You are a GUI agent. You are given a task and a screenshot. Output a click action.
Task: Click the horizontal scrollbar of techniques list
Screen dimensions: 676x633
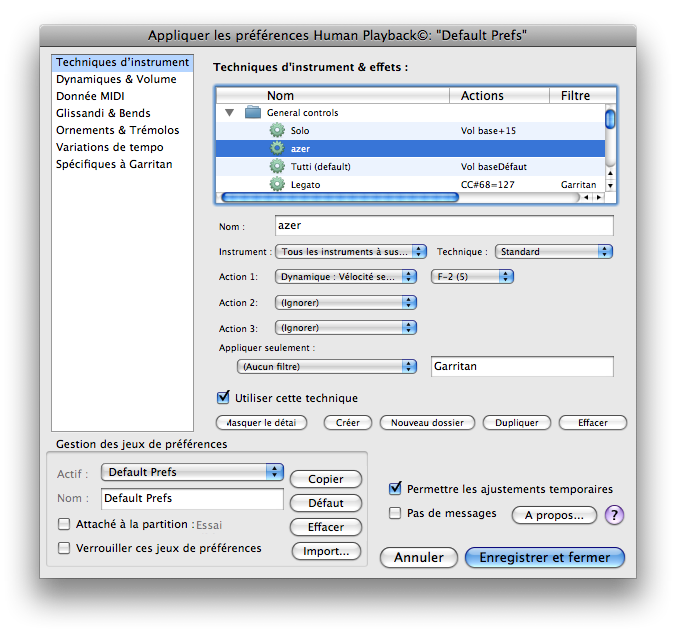[x=340, y=198]
